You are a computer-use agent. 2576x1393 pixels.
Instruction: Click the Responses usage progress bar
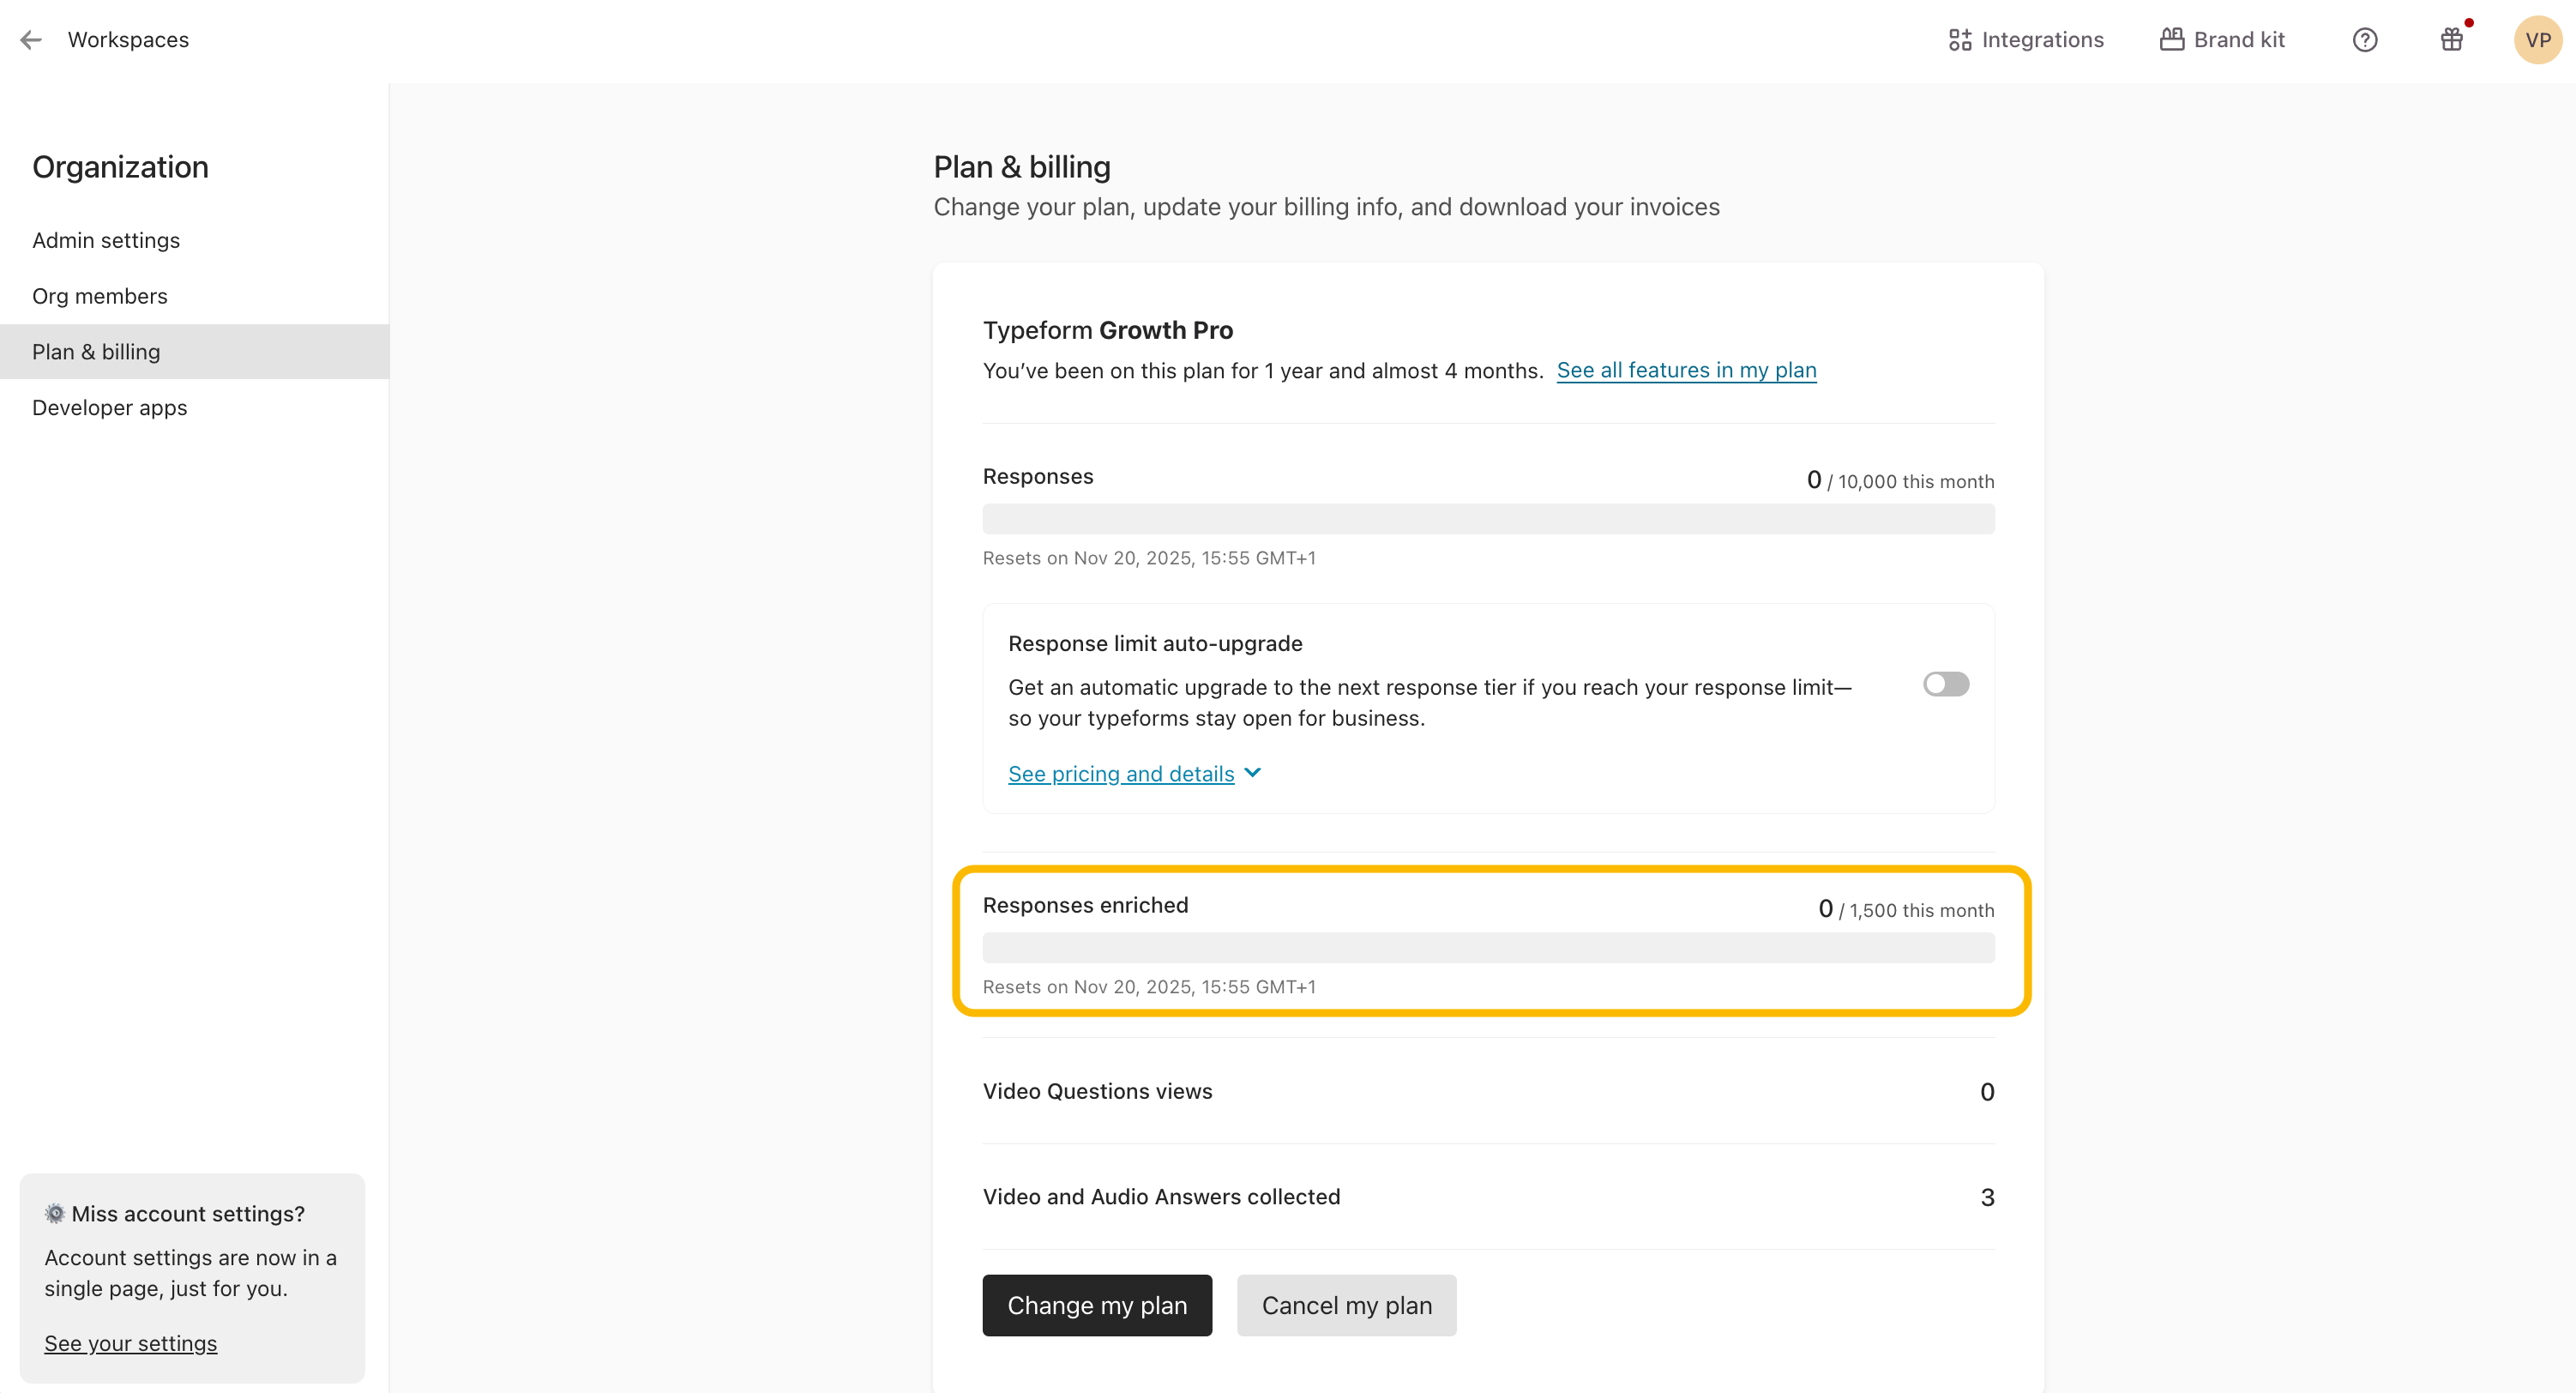tap(1488, 519)
